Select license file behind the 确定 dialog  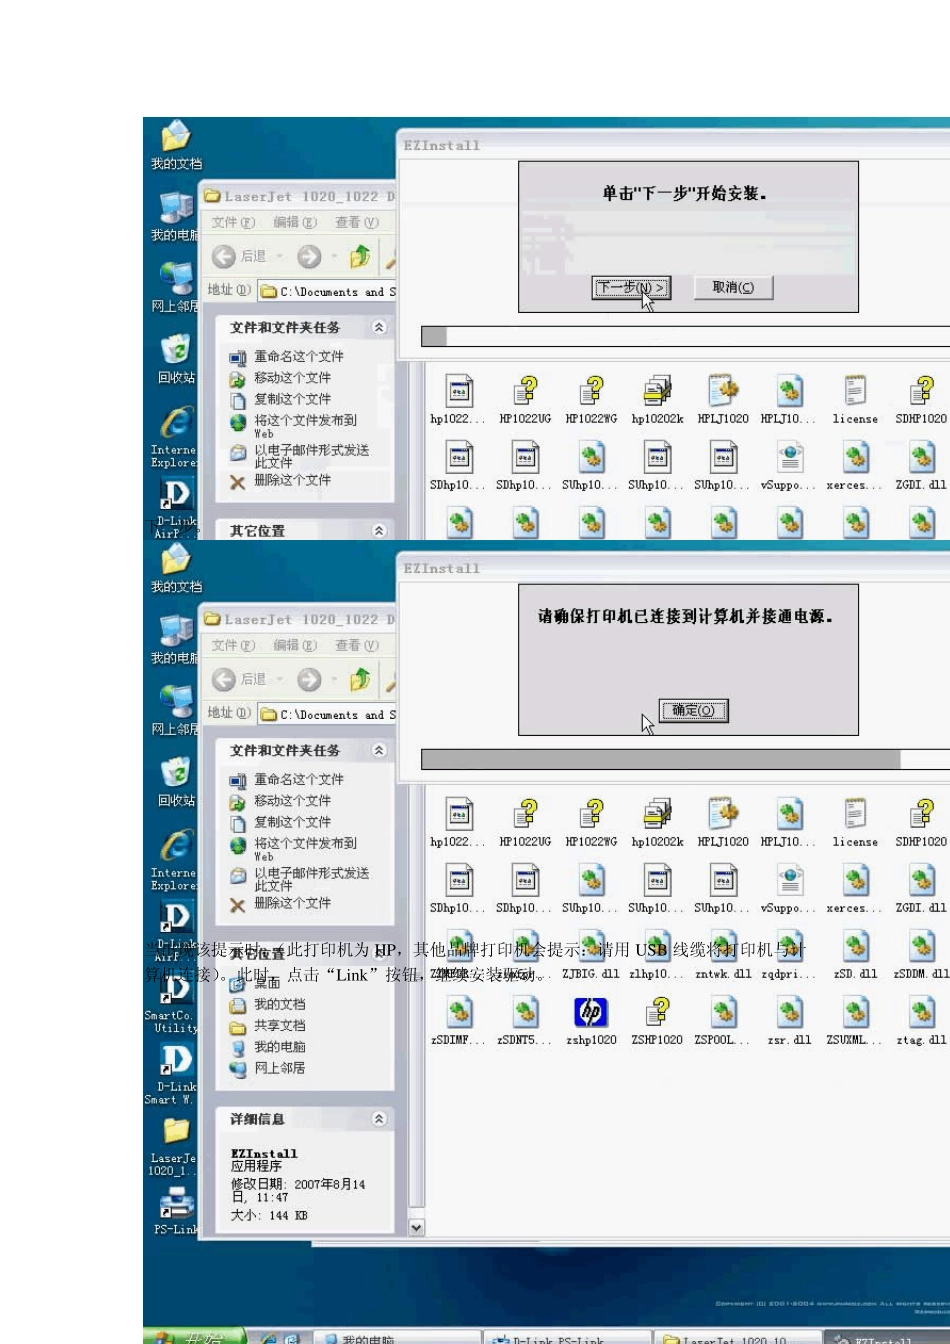pyautogui.click(x=855, y=822)
